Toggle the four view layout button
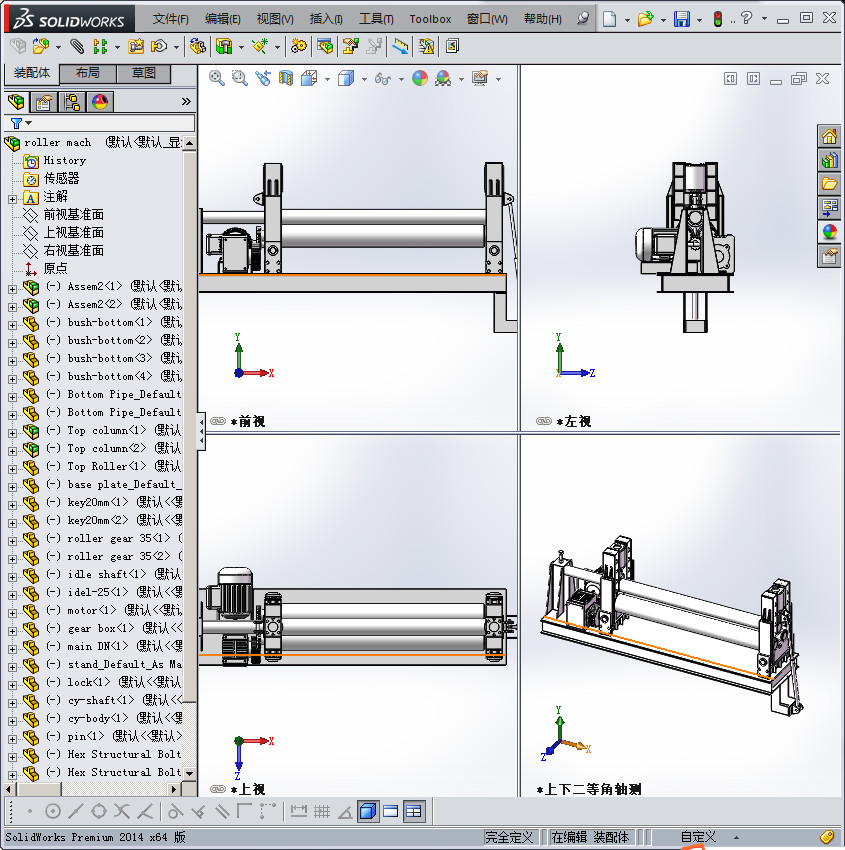This screenshot has width=845, height=850. tap(414, 812)
